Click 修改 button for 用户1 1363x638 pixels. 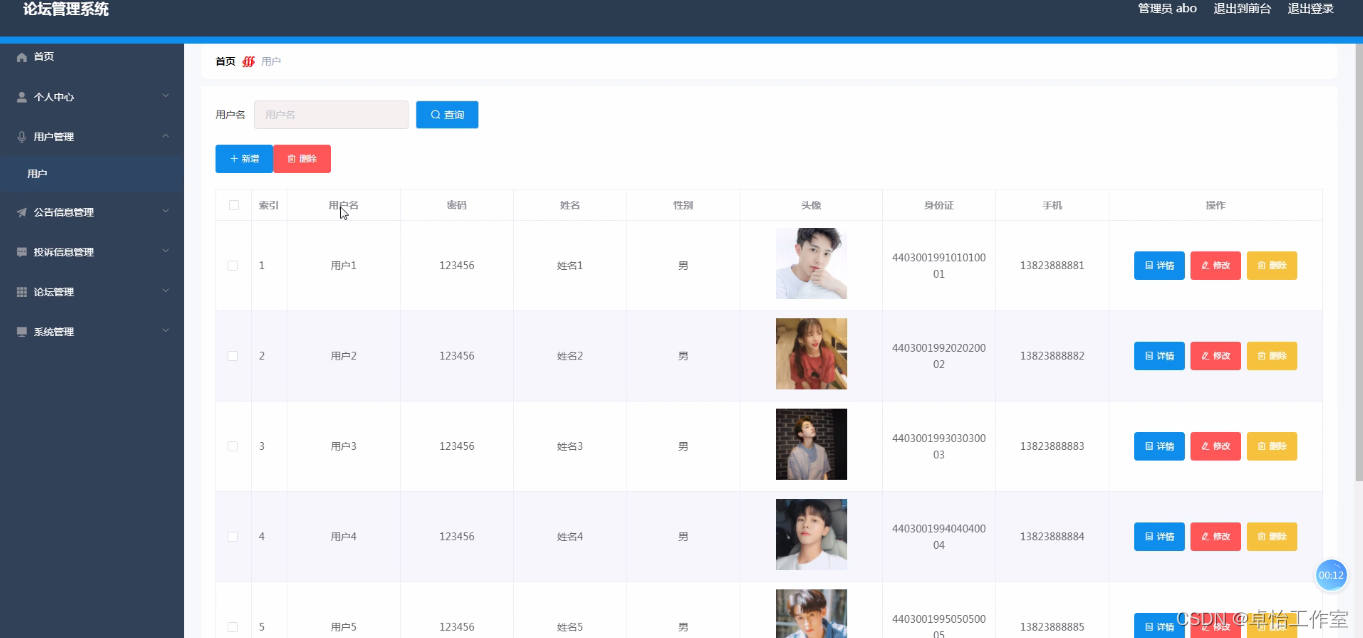tap(1216, 266)
